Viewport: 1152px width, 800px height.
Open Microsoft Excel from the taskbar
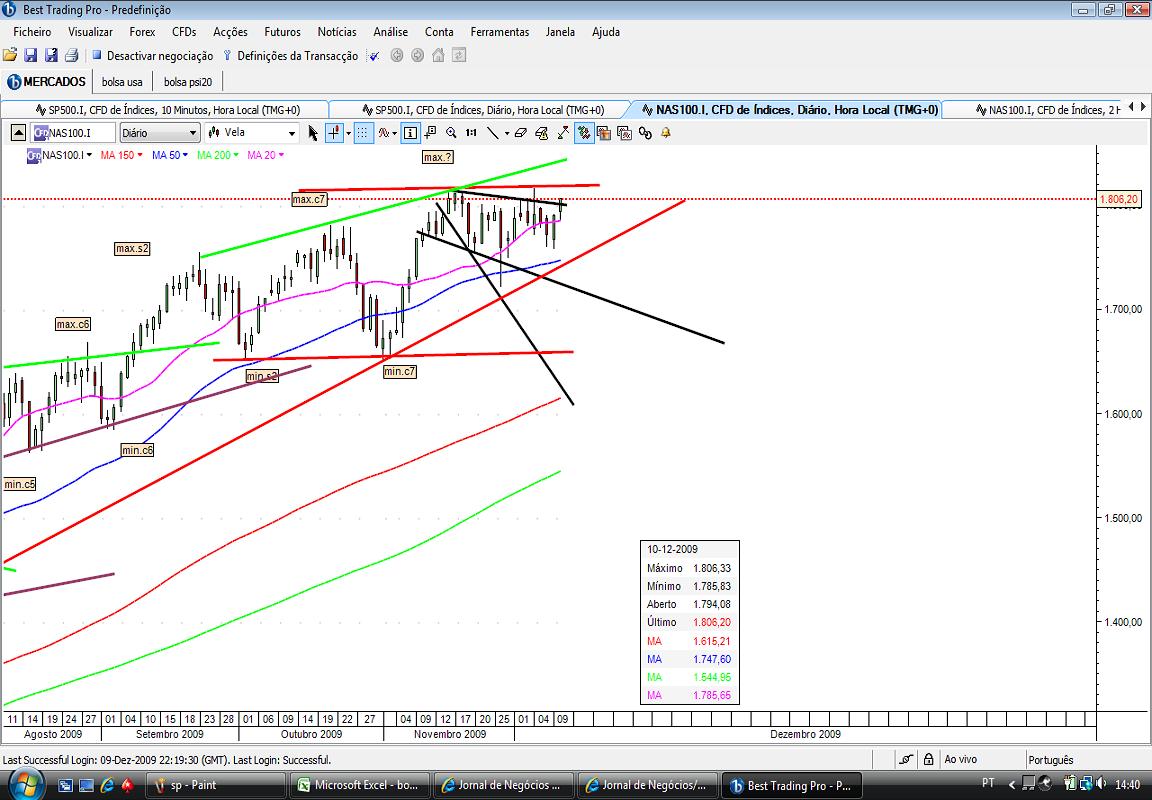[360, 785]
